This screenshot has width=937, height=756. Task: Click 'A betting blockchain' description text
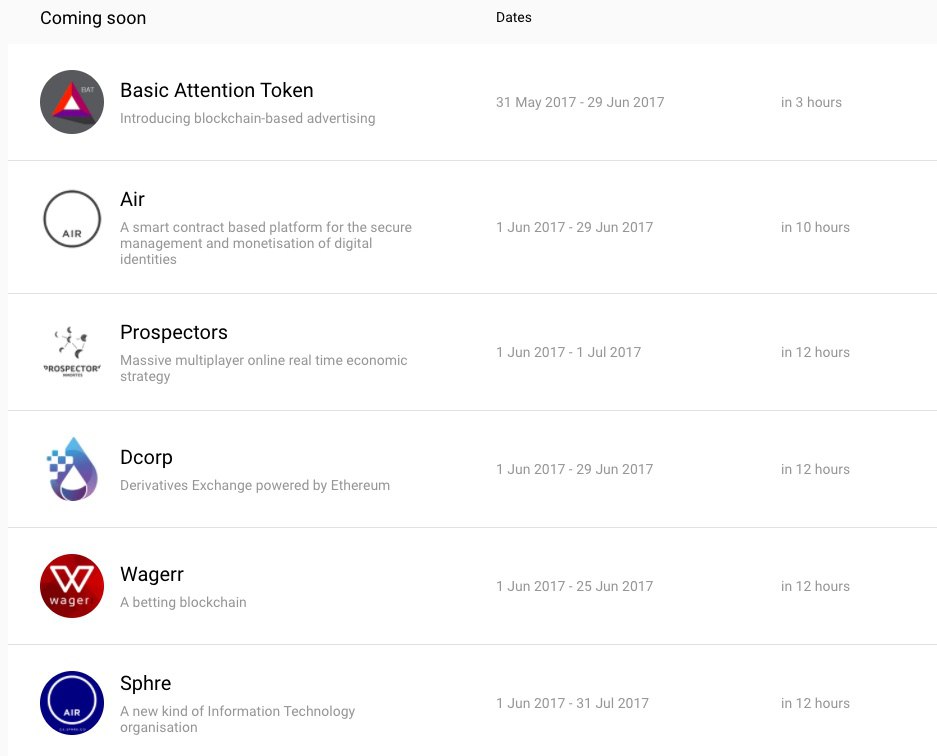click(x=183, y=602)
